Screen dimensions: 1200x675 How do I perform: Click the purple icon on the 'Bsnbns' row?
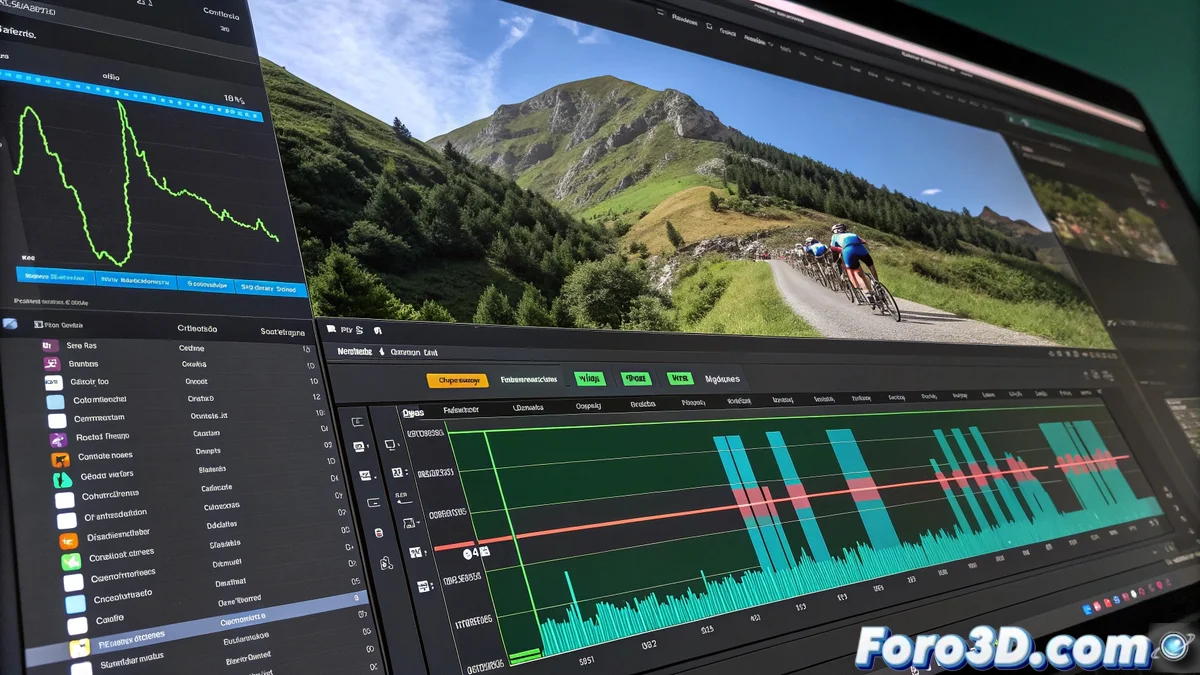coord(51,364)
